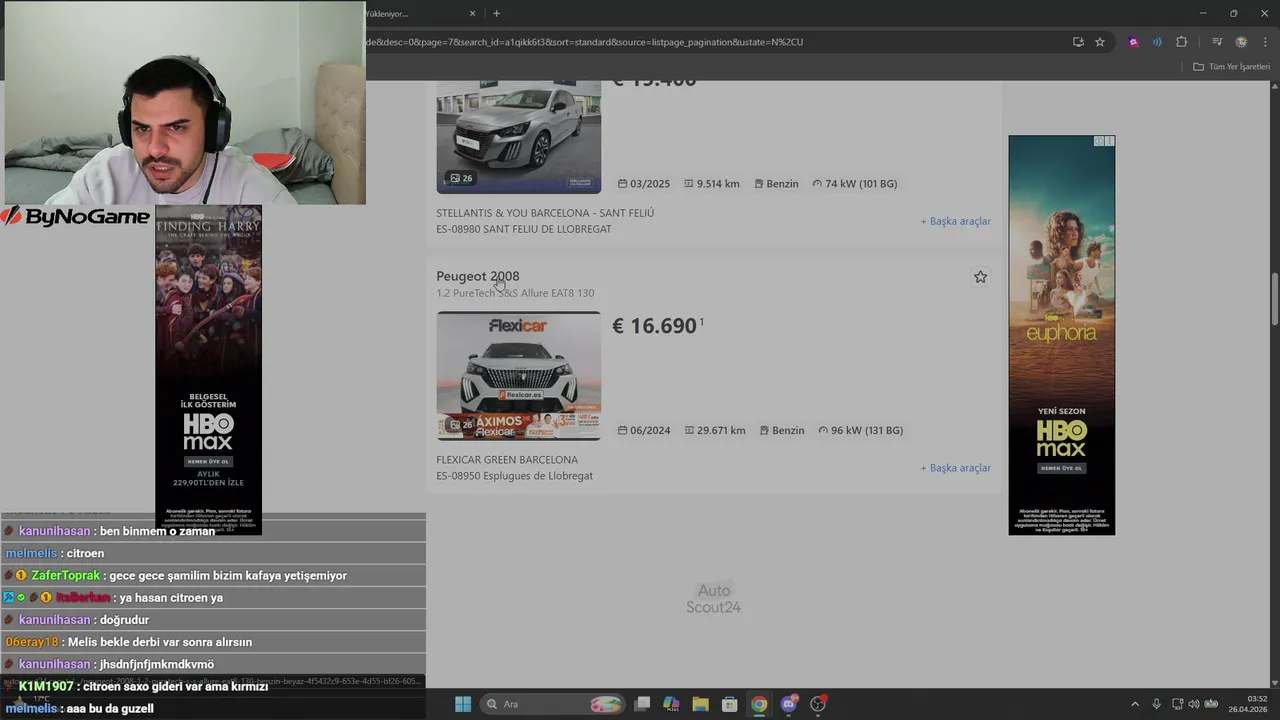Open the HBO Max Finding Harry ad on the stream overlay

208,370
